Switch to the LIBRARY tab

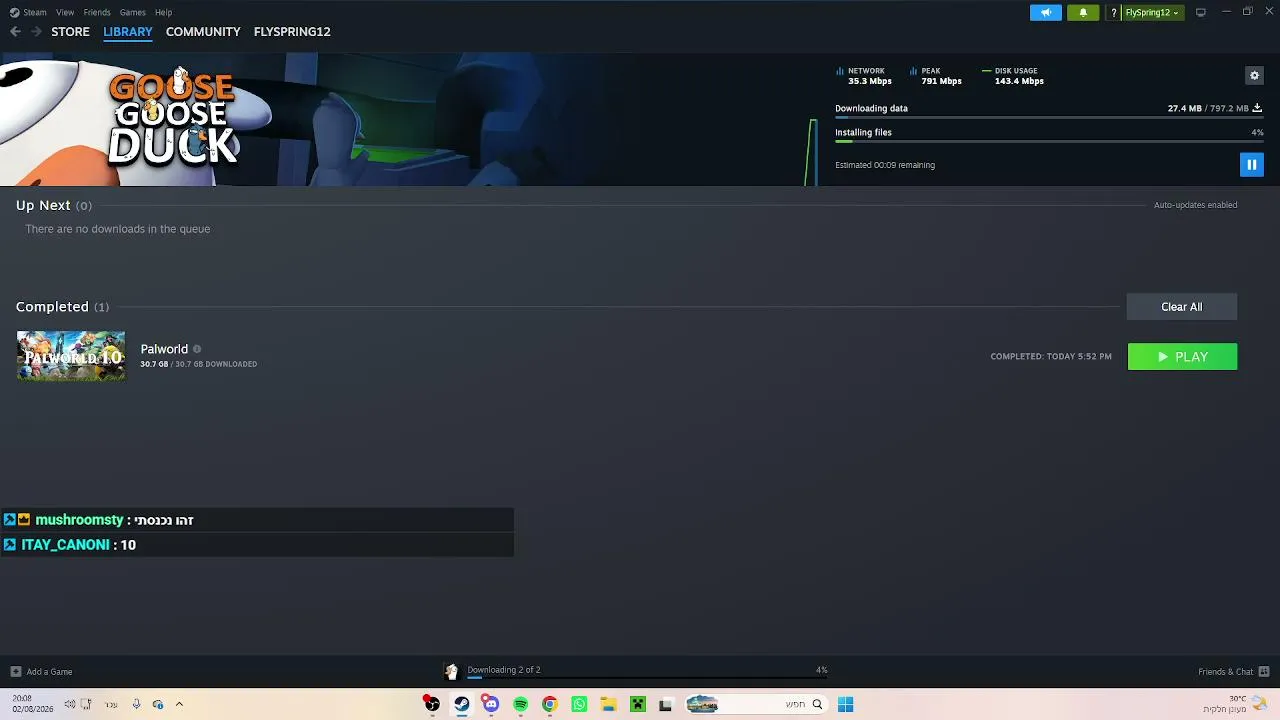coord(128,32)
